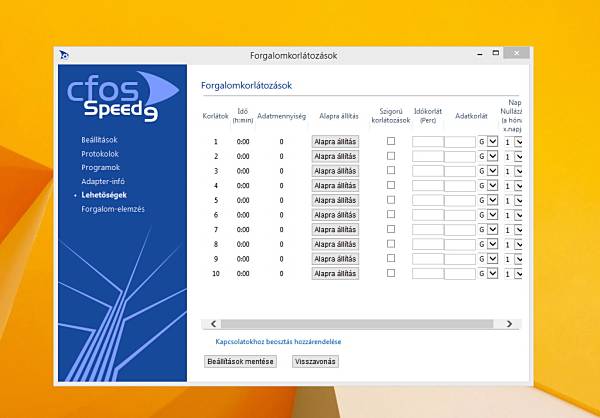Reset row 3 with Alapra állítás
The image size is (600, 418).
click(335, 171)
